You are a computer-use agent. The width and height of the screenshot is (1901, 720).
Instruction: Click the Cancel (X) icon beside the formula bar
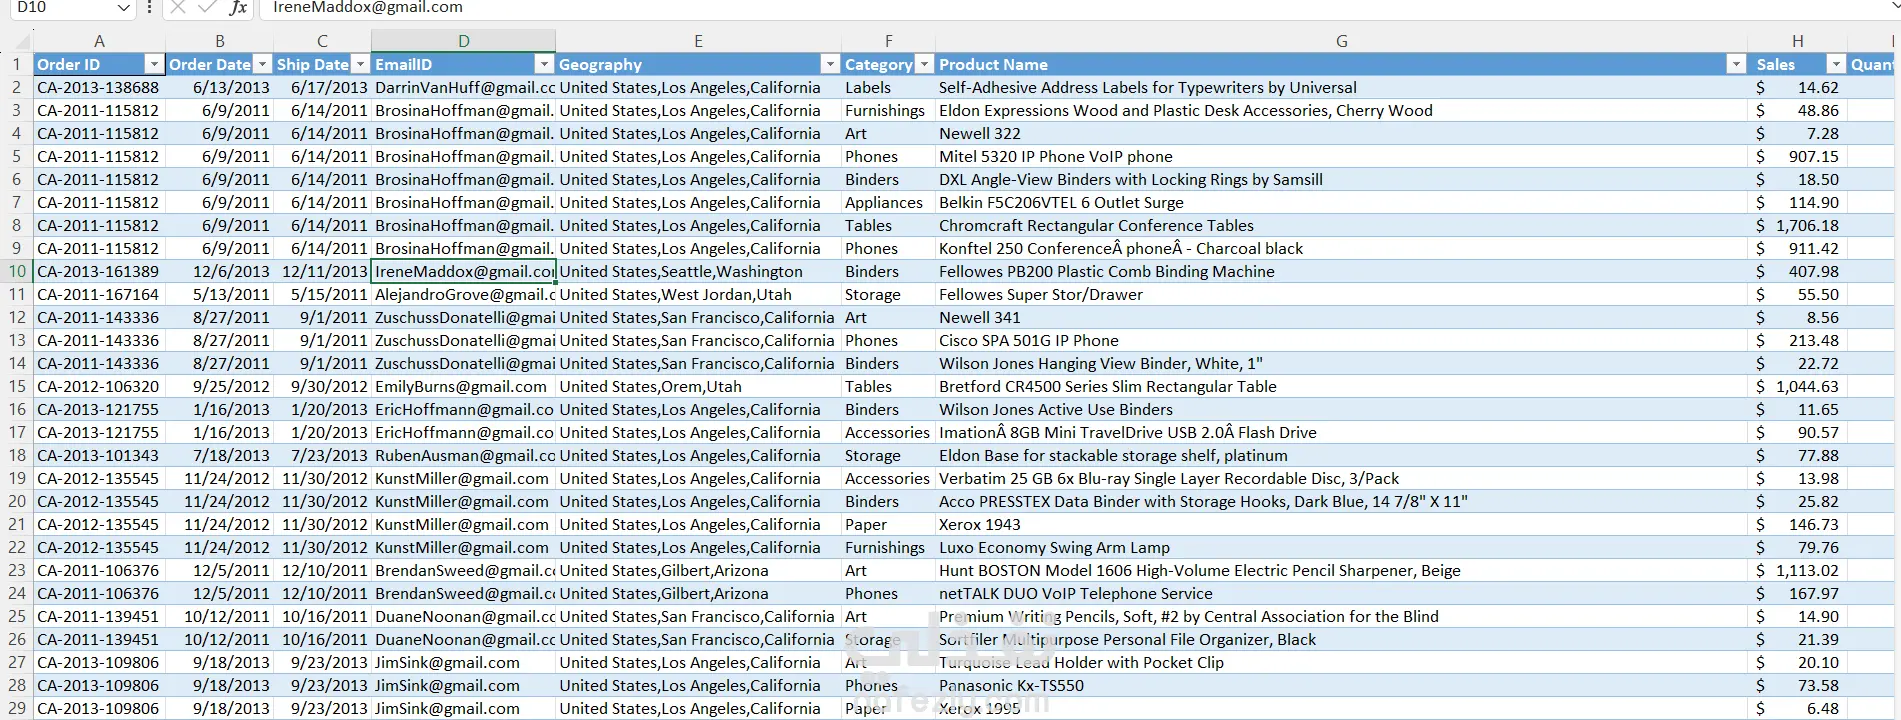(178, 7)
